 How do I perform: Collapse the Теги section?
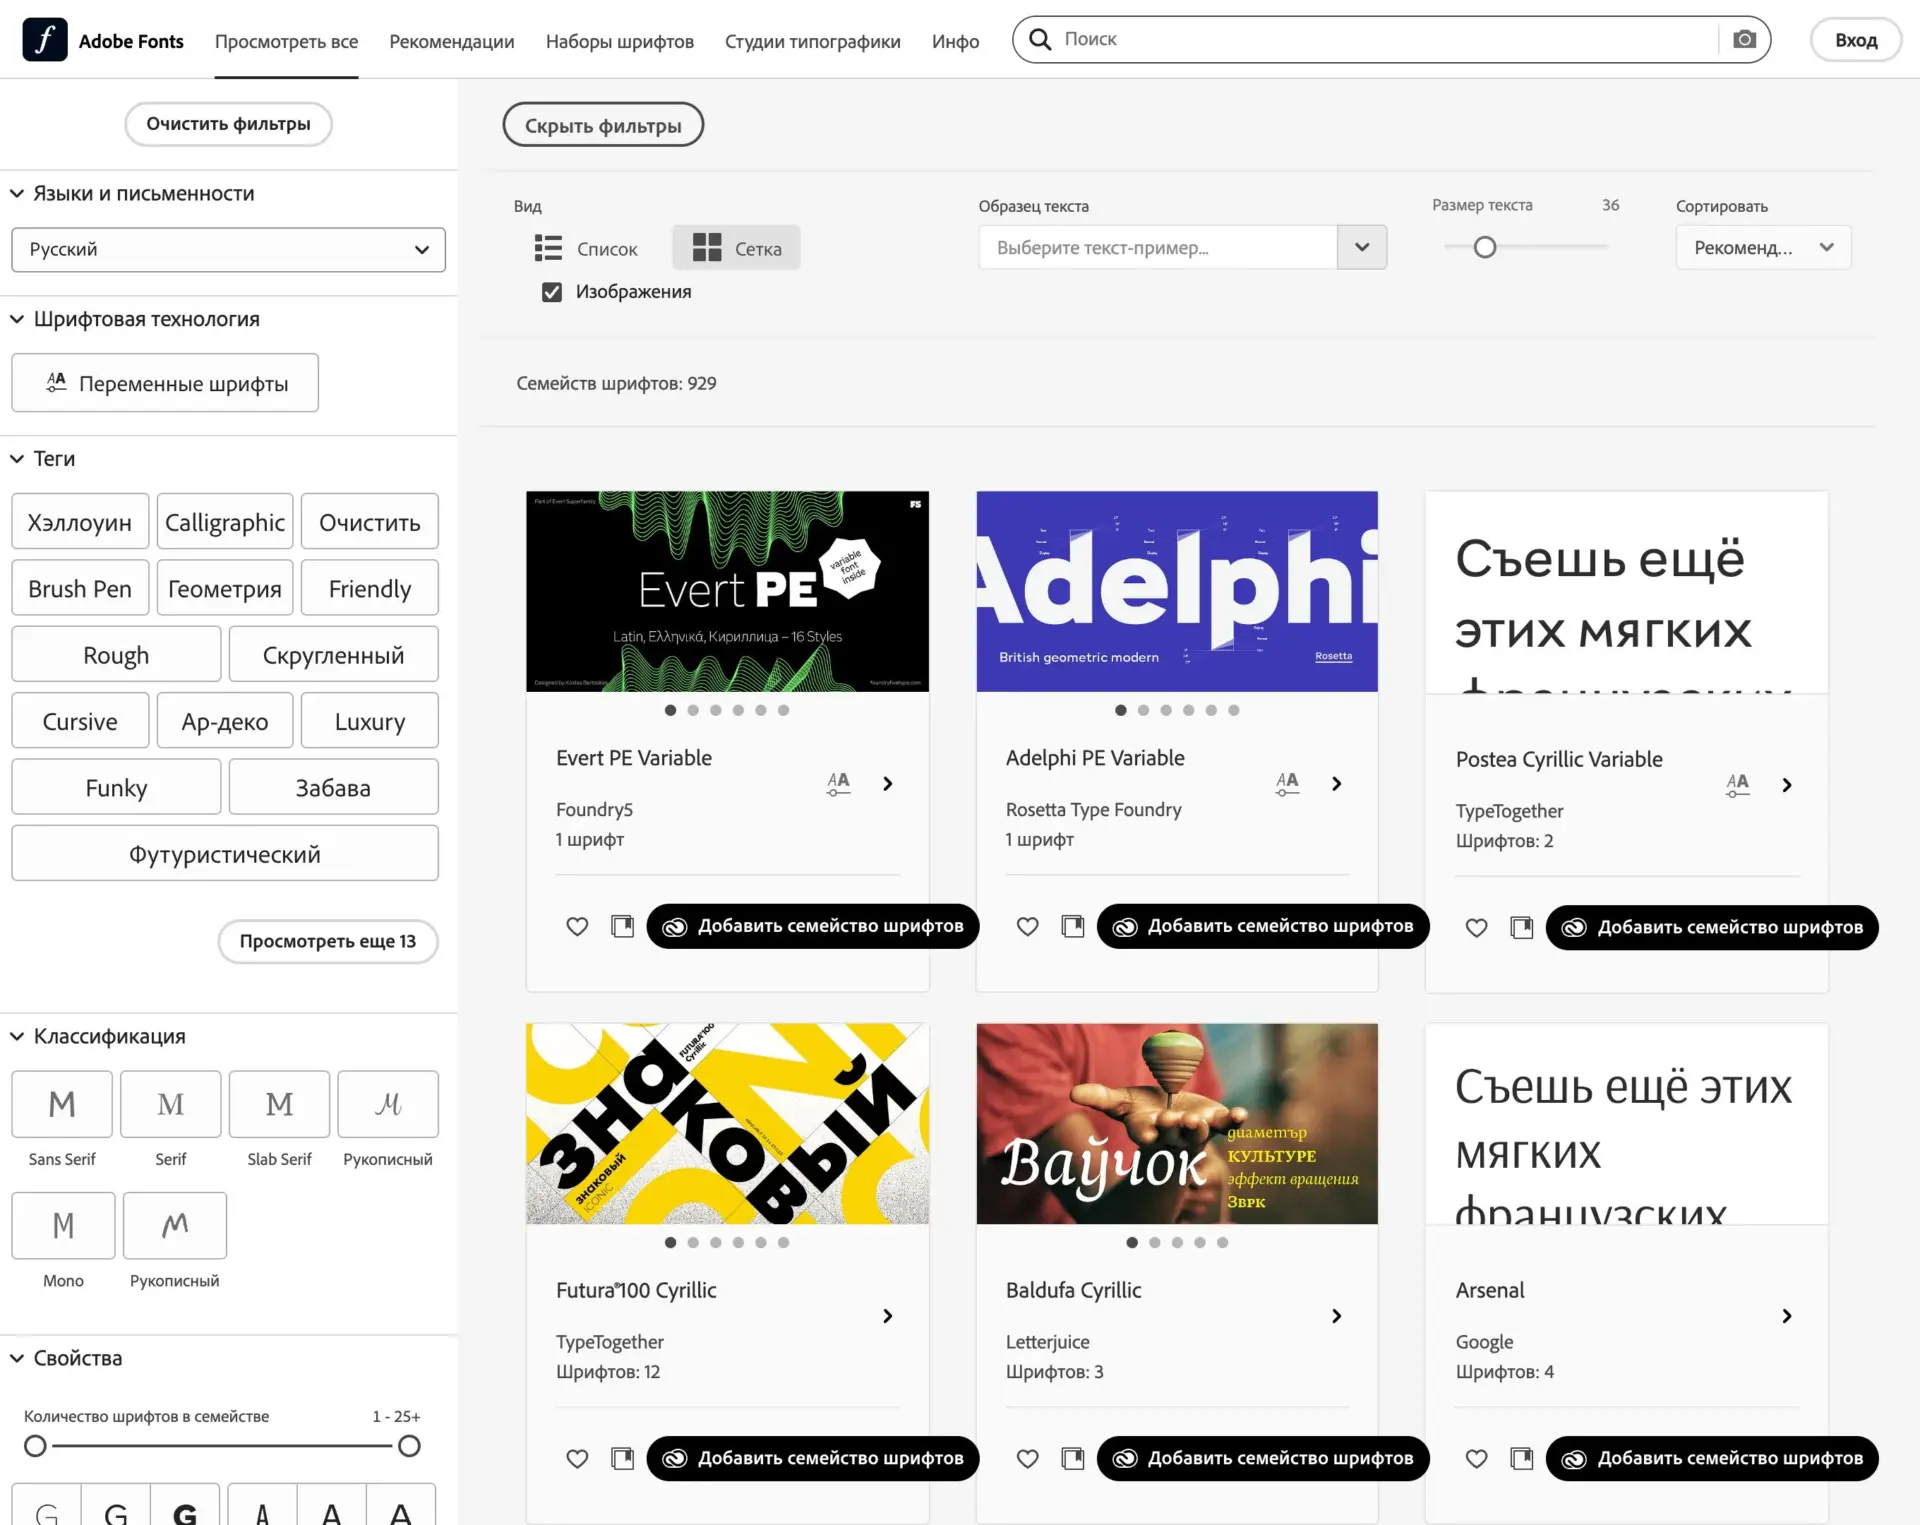click(17, 459)
